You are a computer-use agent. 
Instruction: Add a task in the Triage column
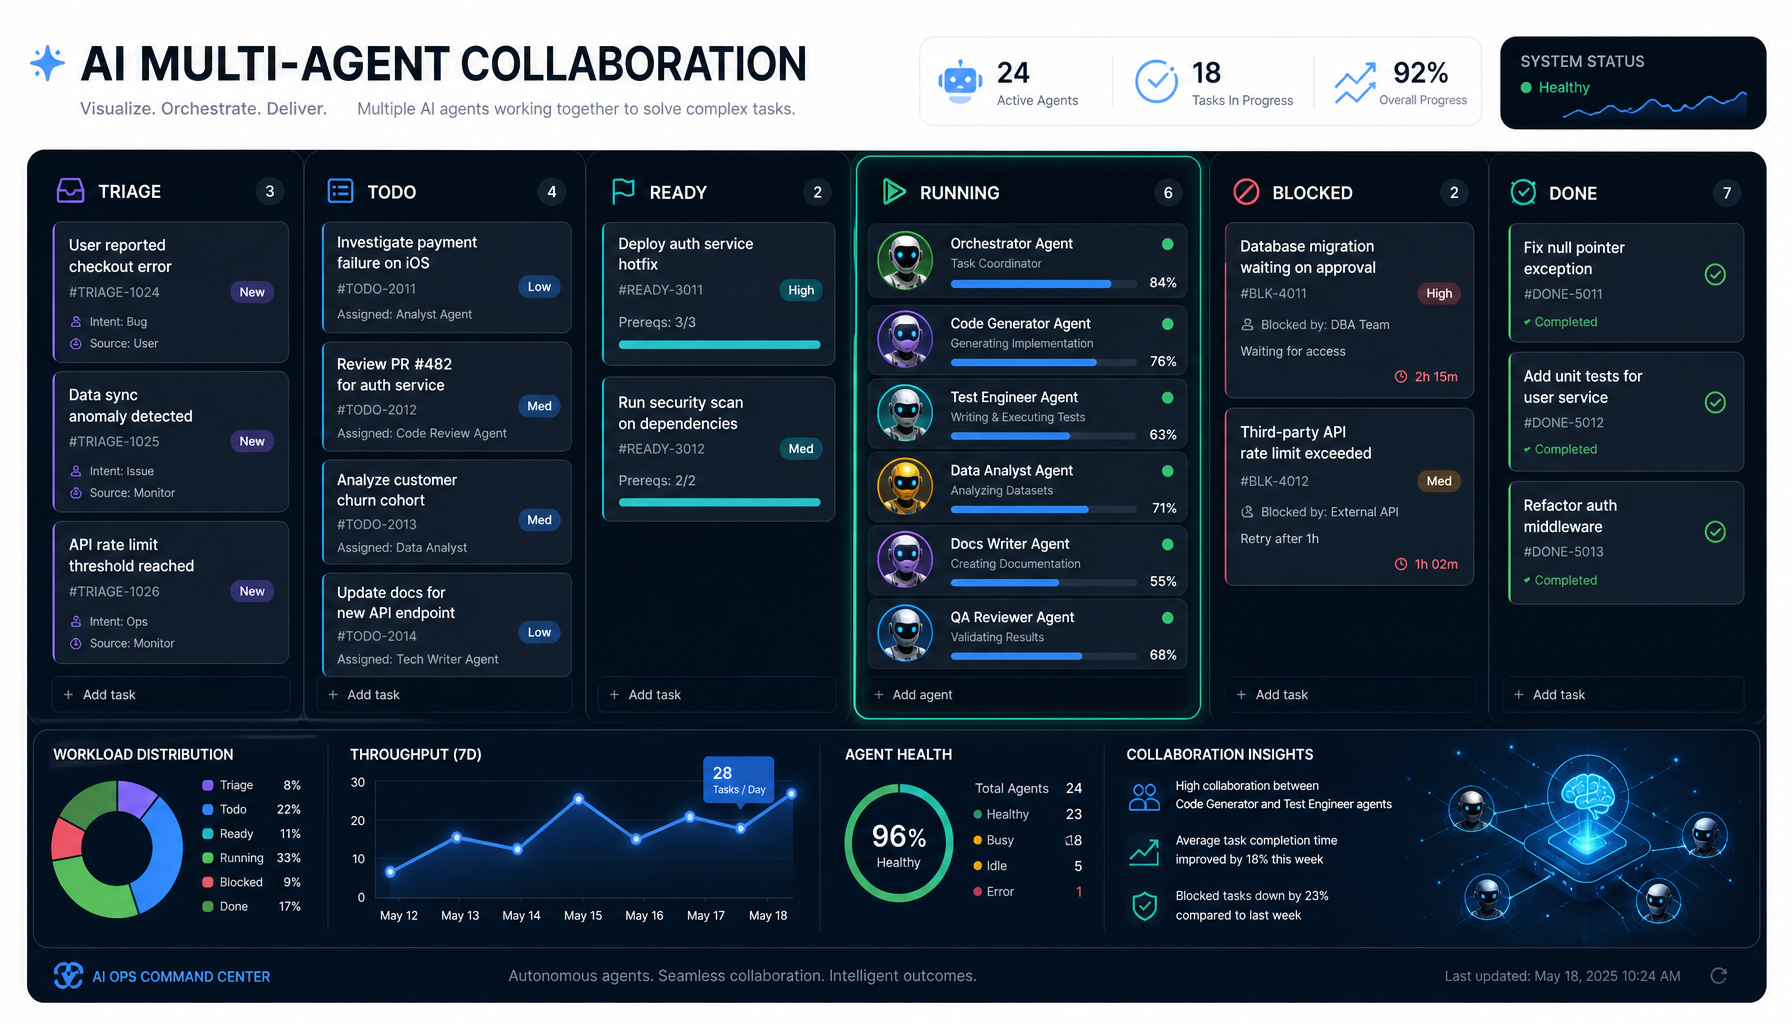171,694
